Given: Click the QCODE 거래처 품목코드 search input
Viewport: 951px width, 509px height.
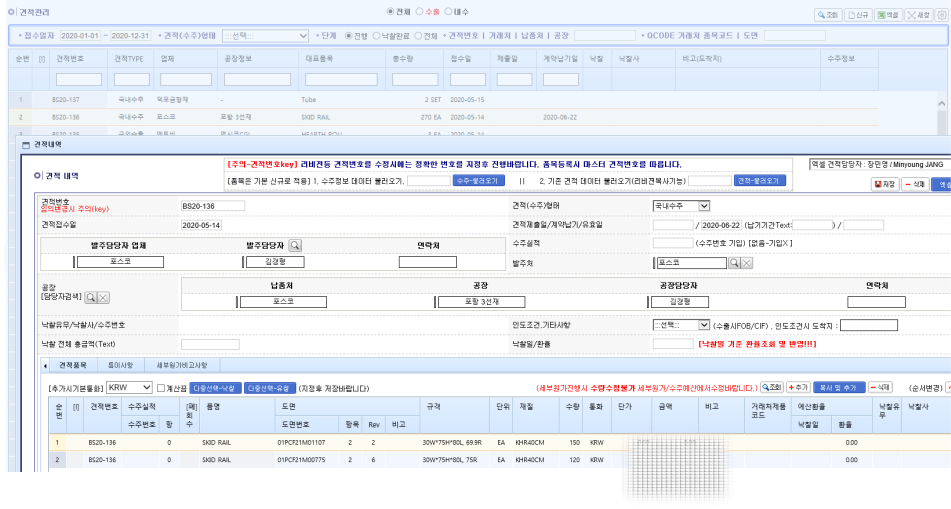Looking at the screenshot, I should [795, 36].
